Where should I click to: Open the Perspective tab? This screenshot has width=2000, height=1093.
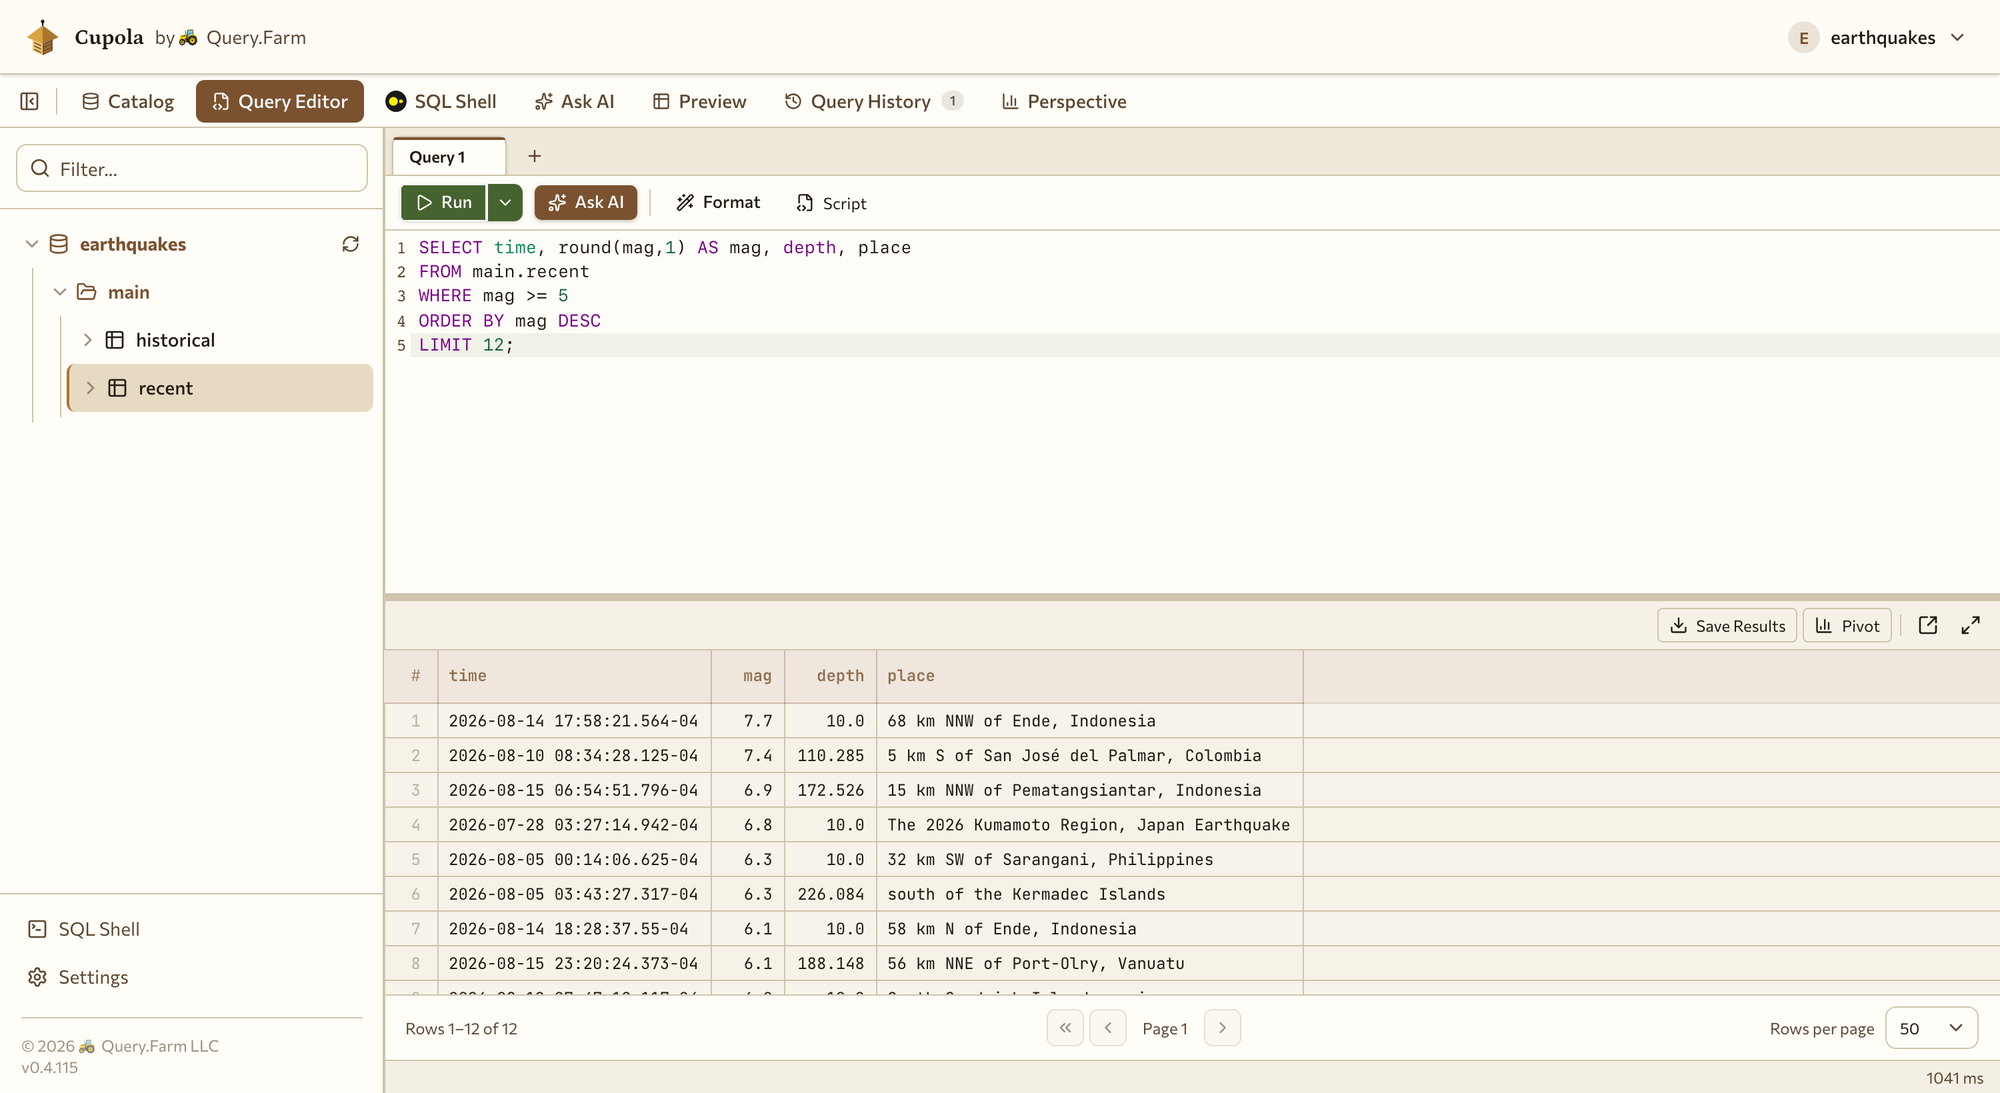coord(1064,101)
